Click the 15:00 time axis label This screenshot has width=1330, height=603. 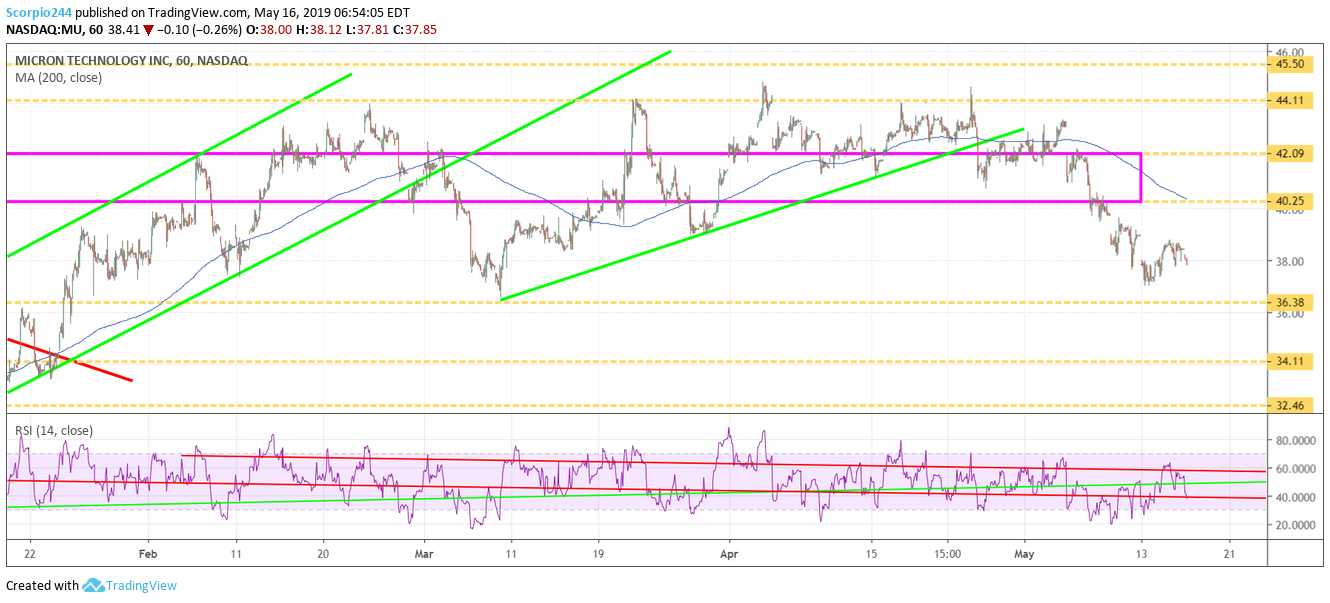pos(948,553)
